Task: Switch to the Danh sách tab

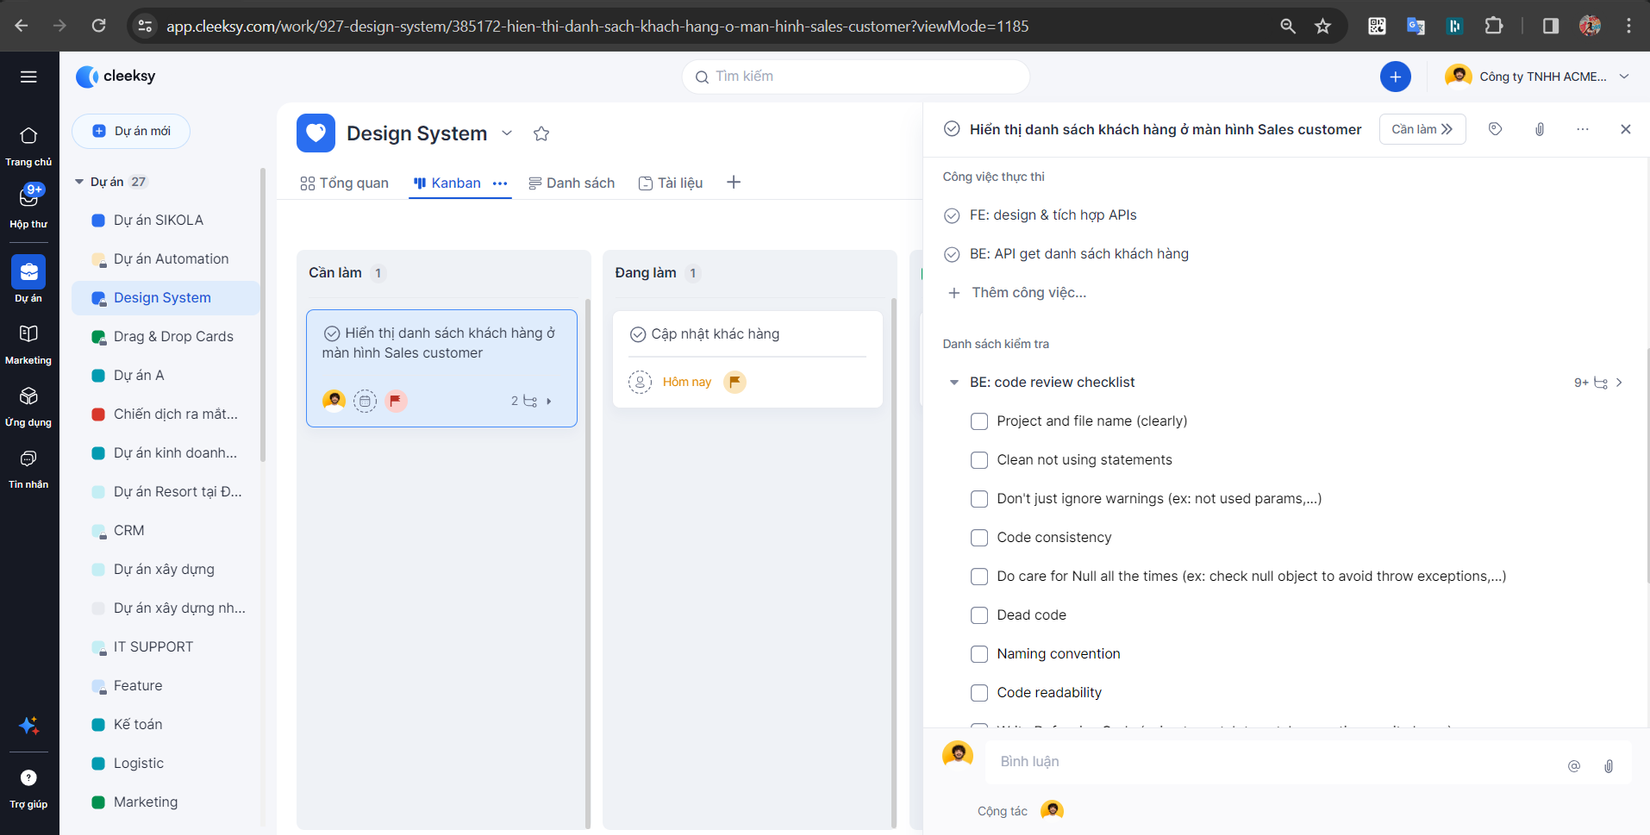Action: pyautogui.click(x=571, y=183)
